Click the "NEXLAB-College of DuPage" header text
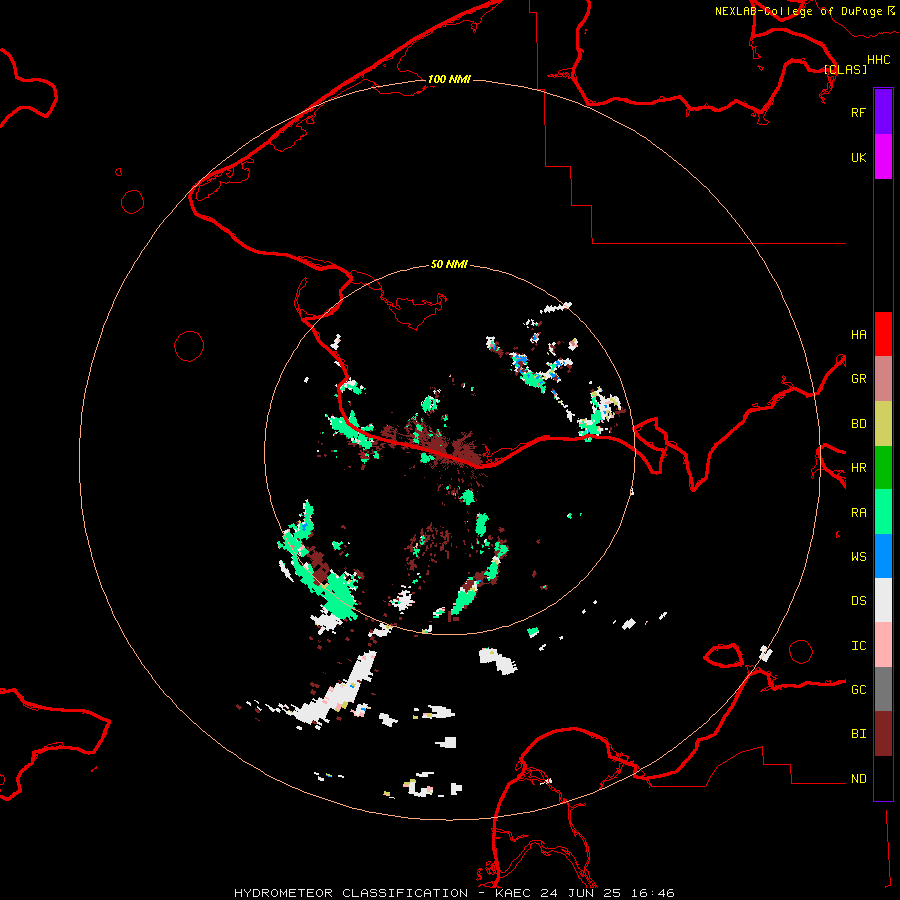 [x=798, y=11]
